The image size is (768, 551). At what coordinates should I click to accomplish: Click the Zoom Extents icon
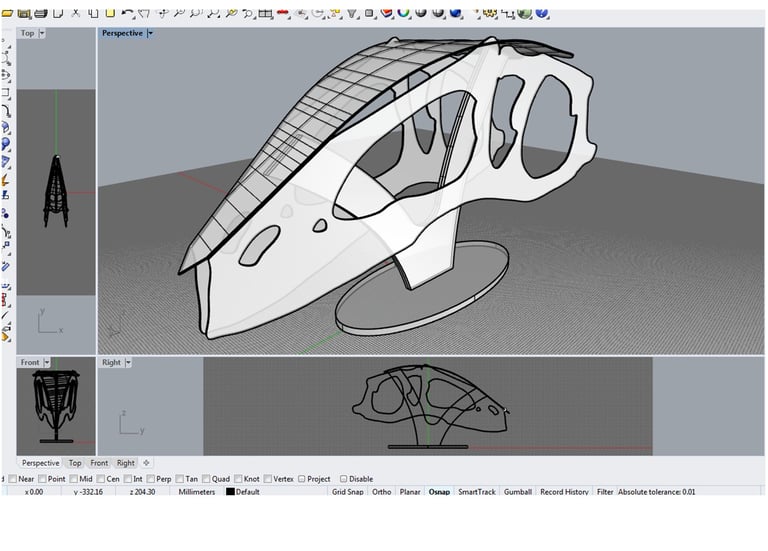pos(213,13)
